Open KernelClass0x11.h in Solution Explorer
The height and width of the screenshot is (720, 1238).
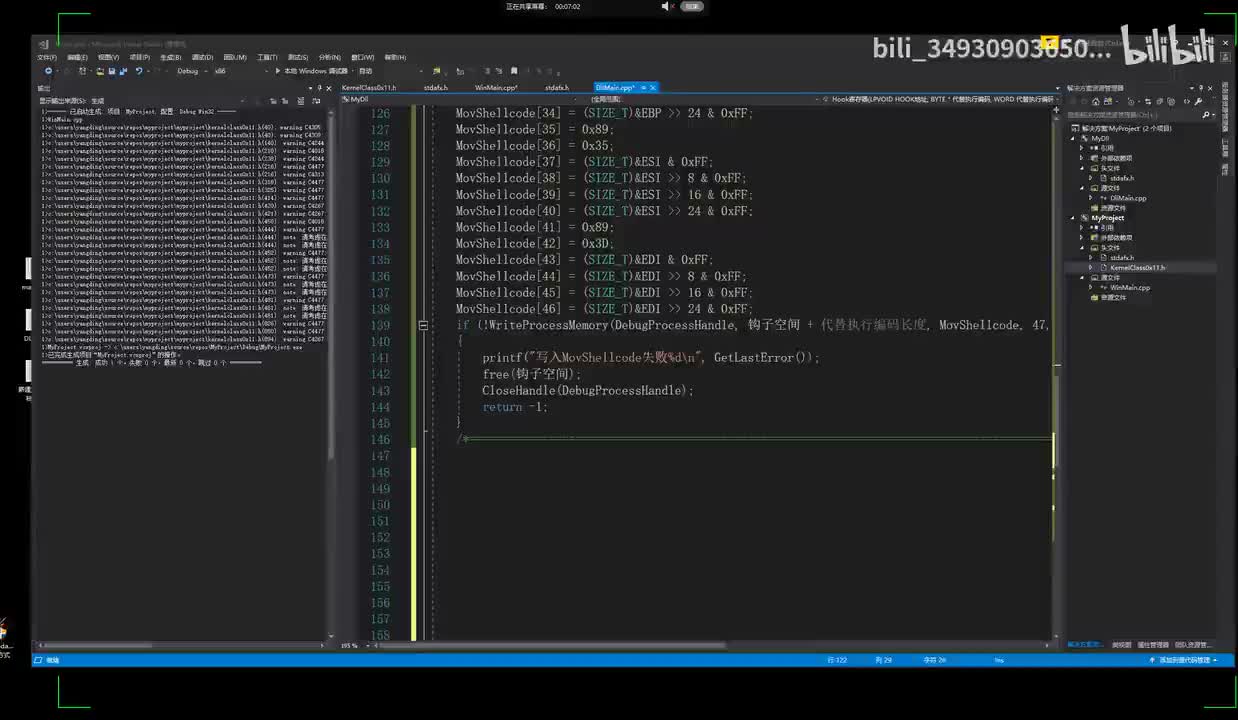pos(1137,268)
